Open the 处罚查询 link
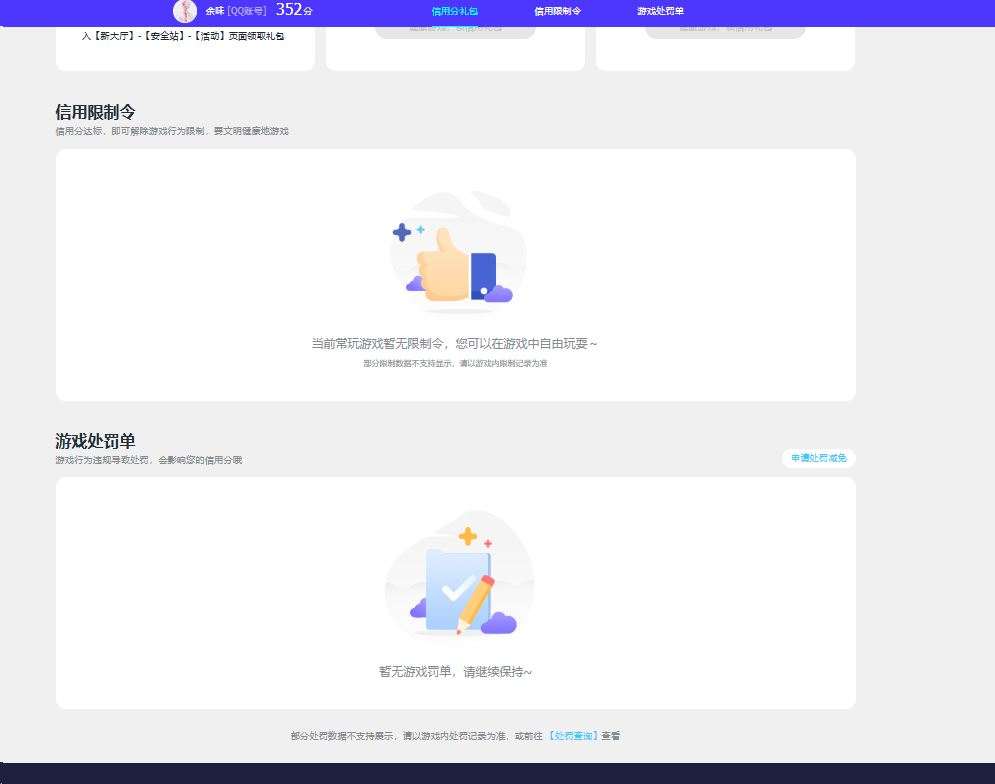Screen dimensions: 995x784 (573, 736)
